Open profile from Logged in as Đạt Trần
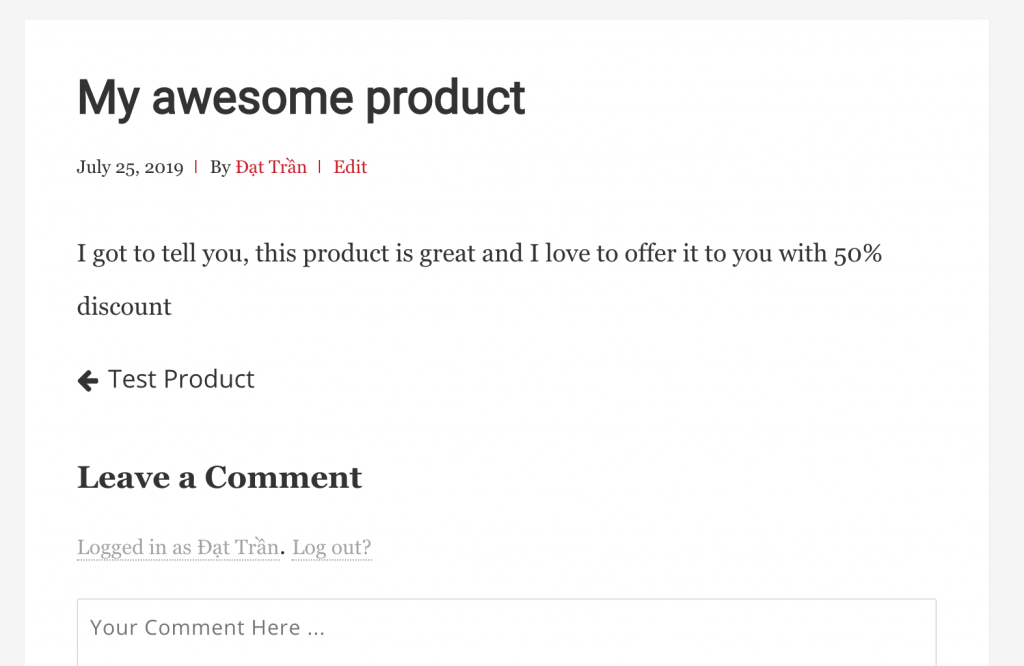Viewport: 1024px width, 666px height. point(178,547)
